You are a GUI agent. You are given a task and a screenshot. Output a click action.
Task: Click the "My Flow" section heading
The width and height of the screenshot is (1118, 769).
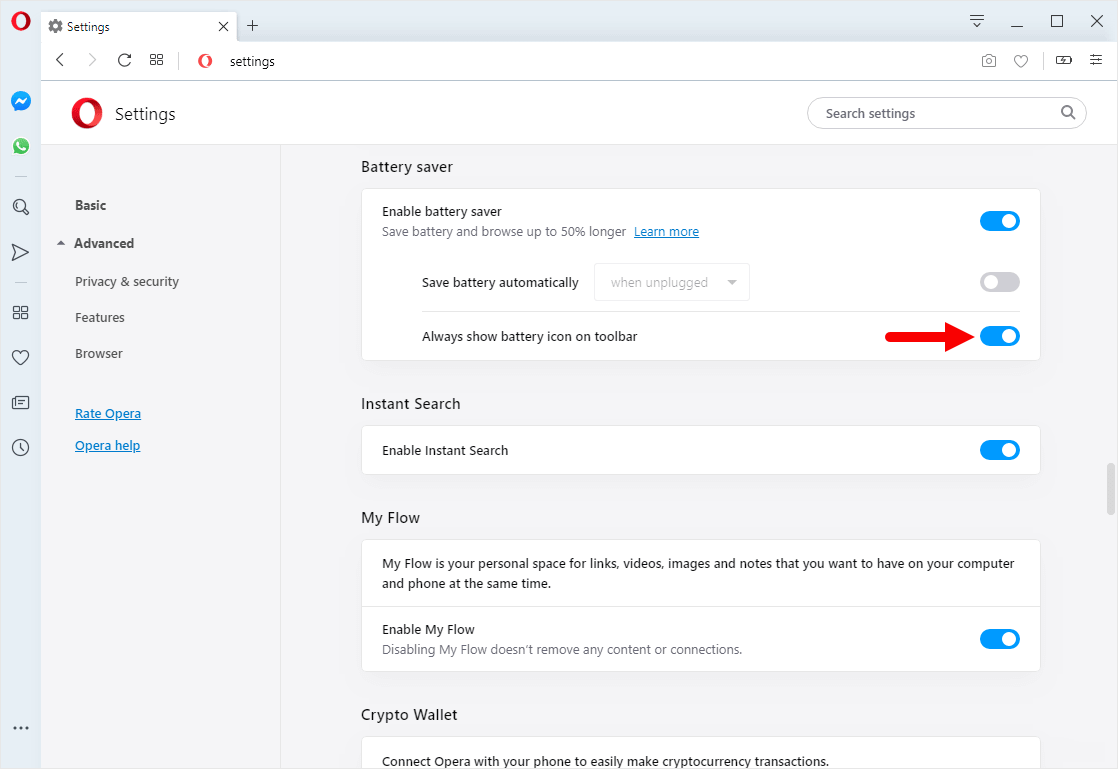(x=391, y=518)
